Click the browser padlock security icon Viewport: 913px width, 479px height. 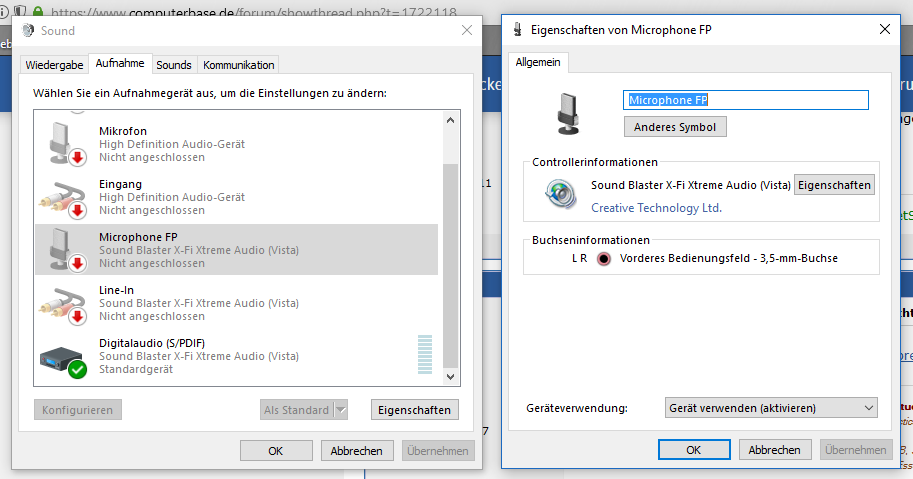tap(38, 11)
